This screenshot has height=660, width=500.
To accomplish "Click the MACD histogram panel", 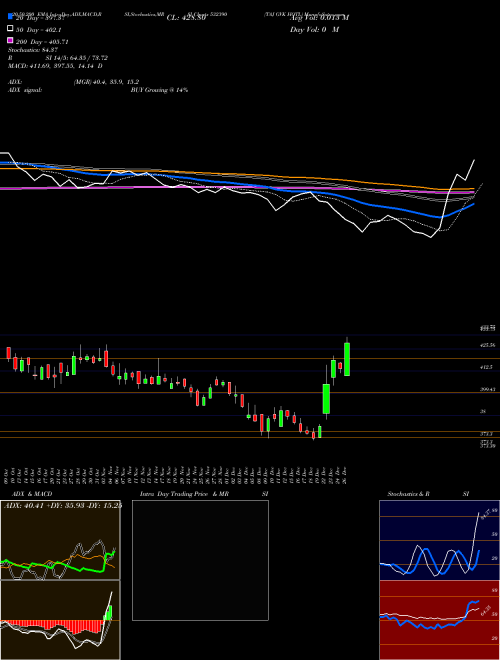I will tap(60, 620).
